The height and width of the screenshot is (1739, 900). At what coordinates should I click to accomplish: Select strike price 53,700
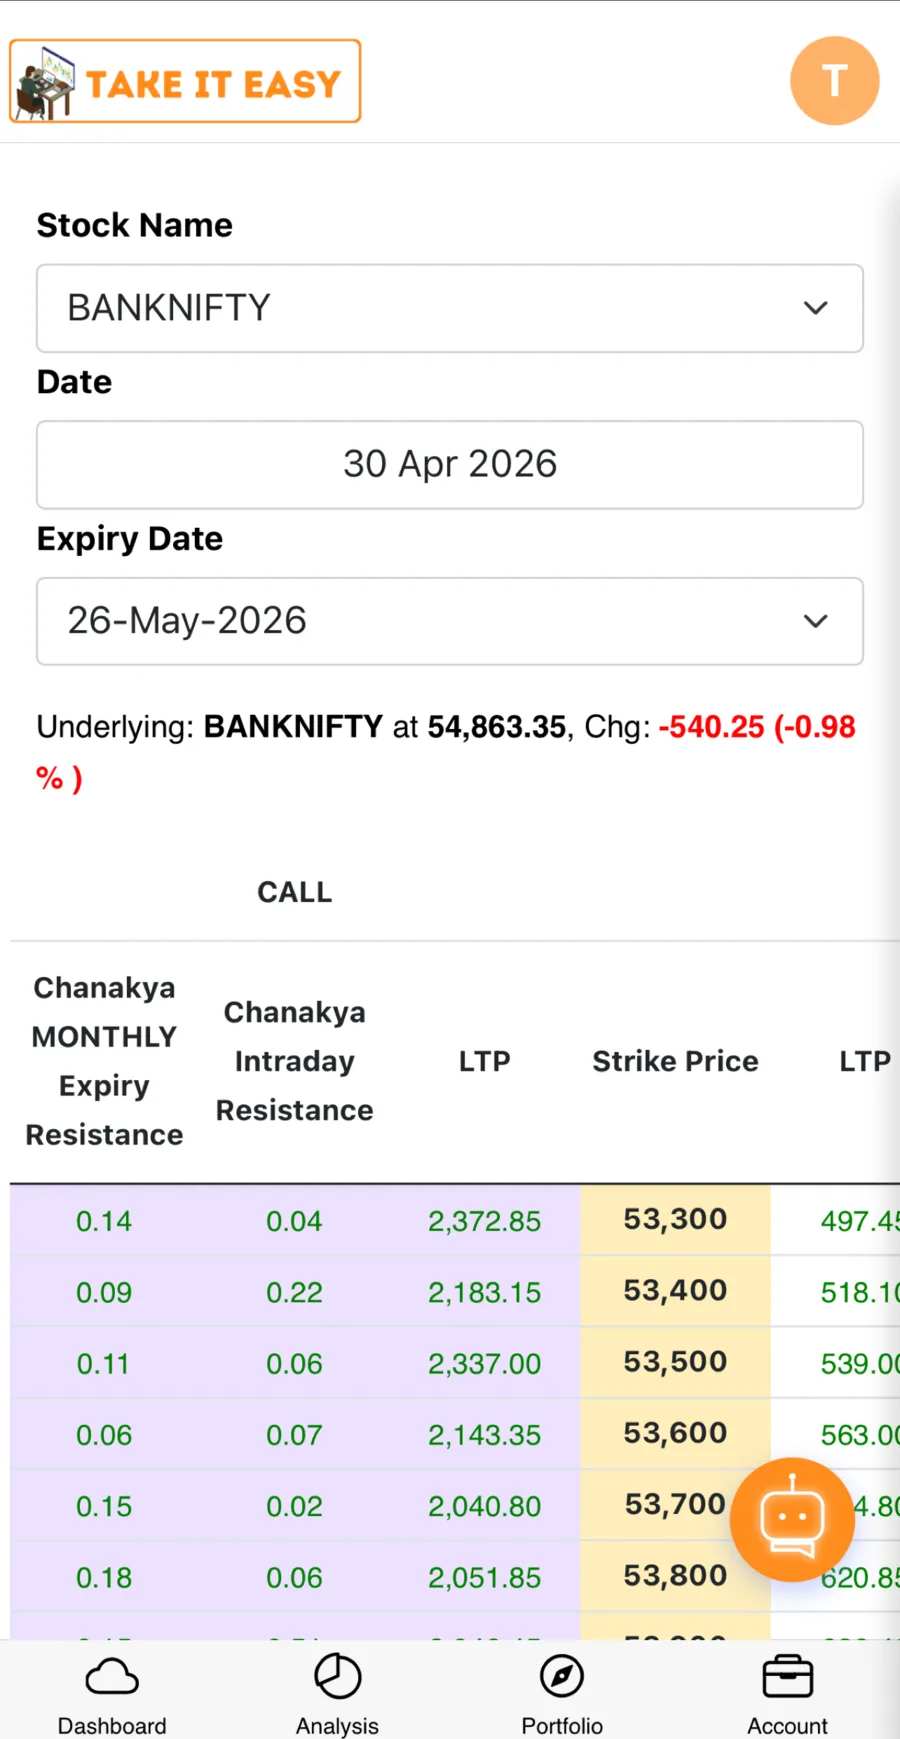point(675,1505)
